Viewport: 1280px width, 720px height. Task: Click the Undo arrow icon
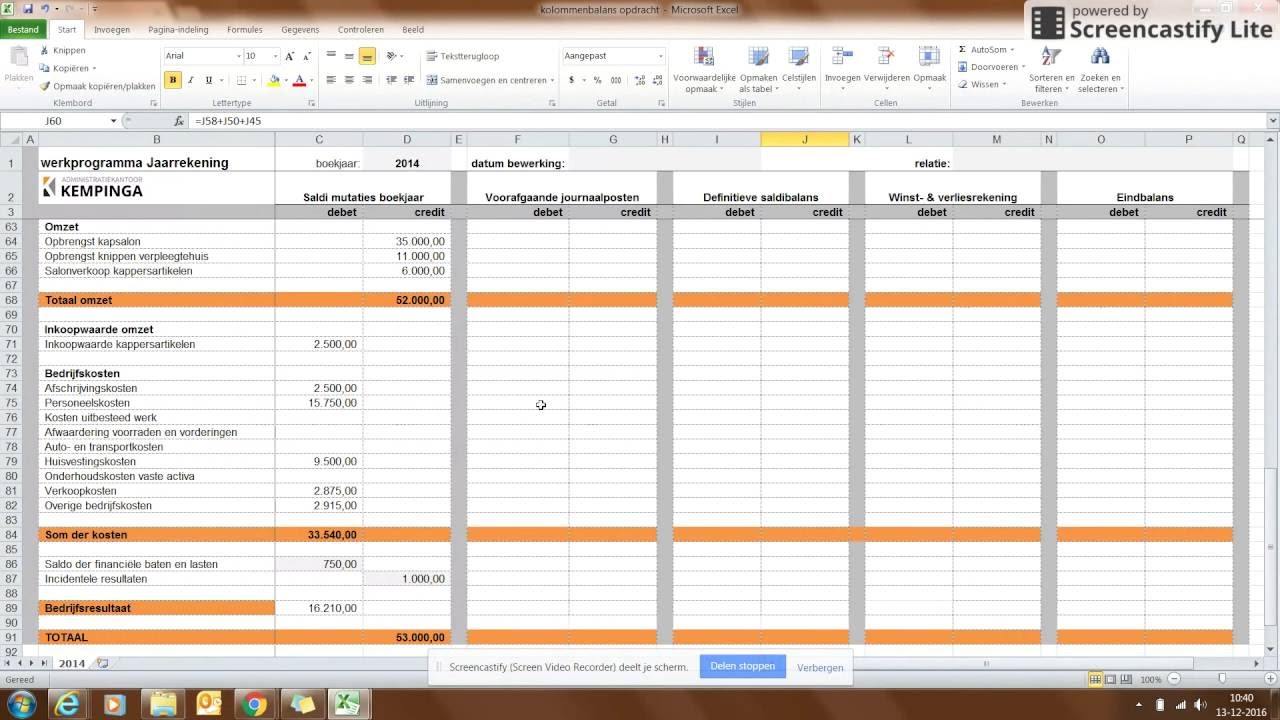click(x=45, y=9)
